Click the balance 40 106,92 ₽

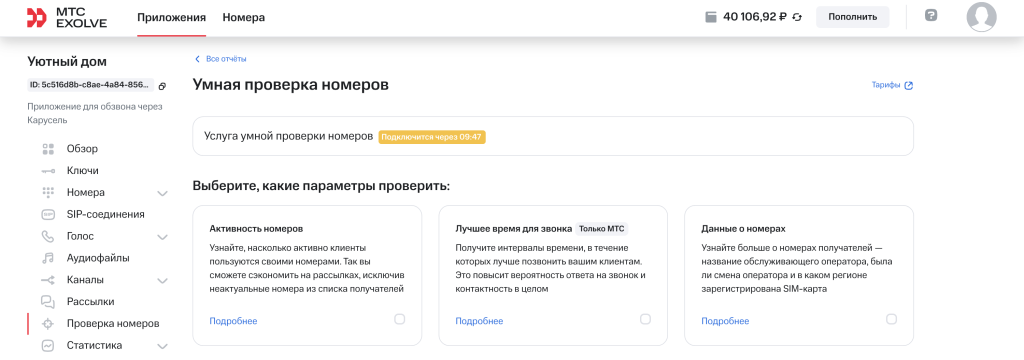click(x=754, y=18)
